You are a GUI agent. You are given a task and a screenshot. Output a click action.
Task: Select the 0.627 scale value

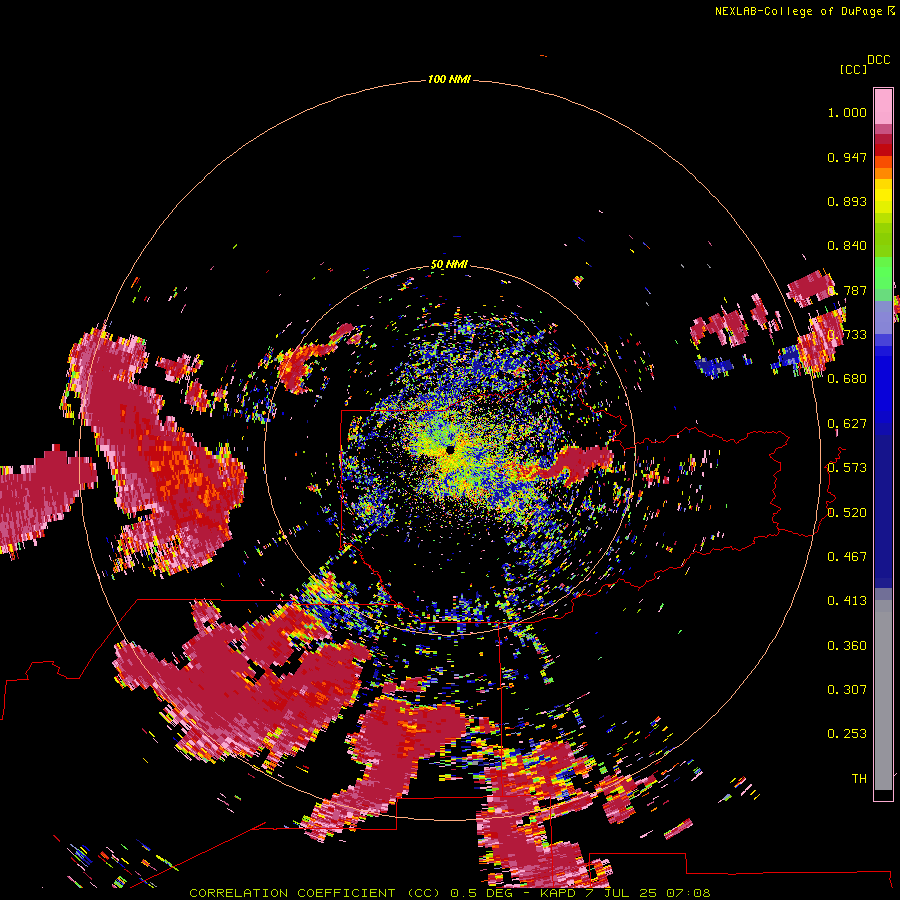pyautogui.click(x=847, y=424)
